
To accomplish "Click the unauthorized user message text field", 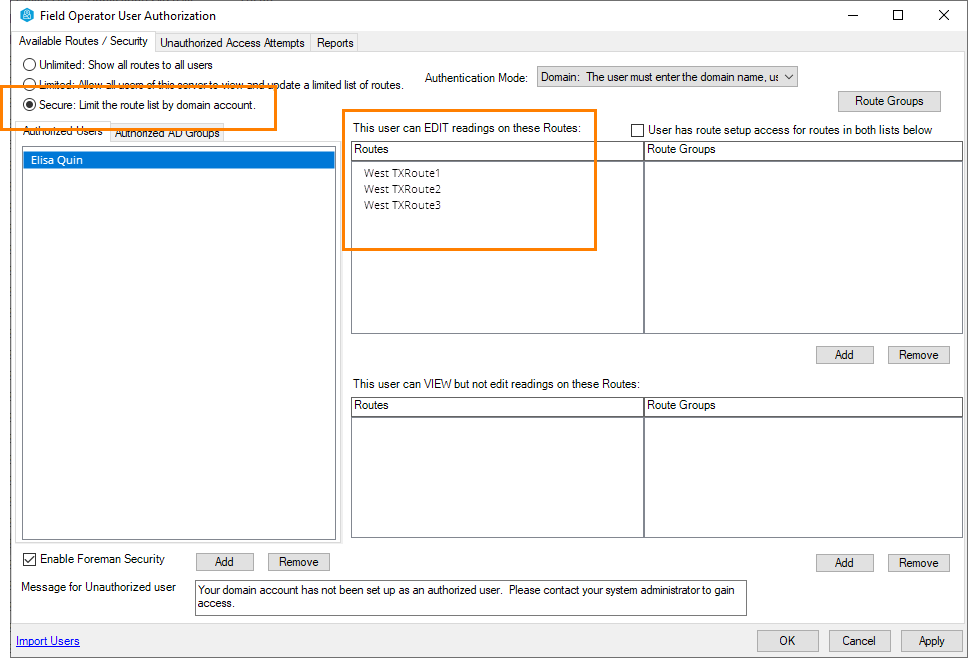I will (x=470, y=597).
